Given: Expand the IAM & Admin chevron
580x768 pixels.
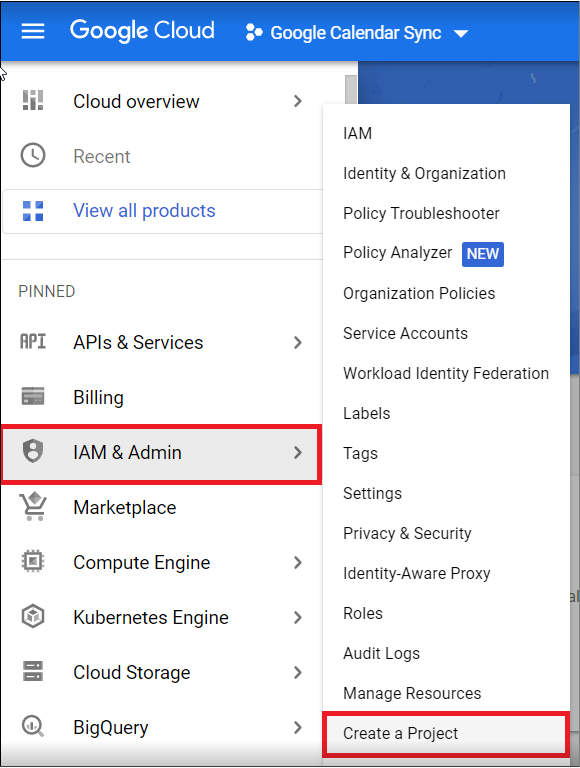Looking at the screenshot, I should coord(297,453).
